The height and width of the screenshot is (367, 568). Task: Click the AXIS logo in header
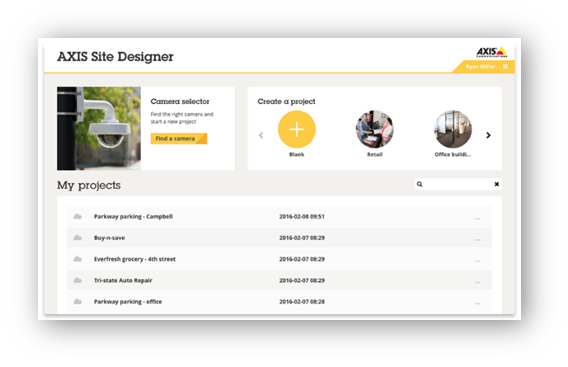(491, 52)
